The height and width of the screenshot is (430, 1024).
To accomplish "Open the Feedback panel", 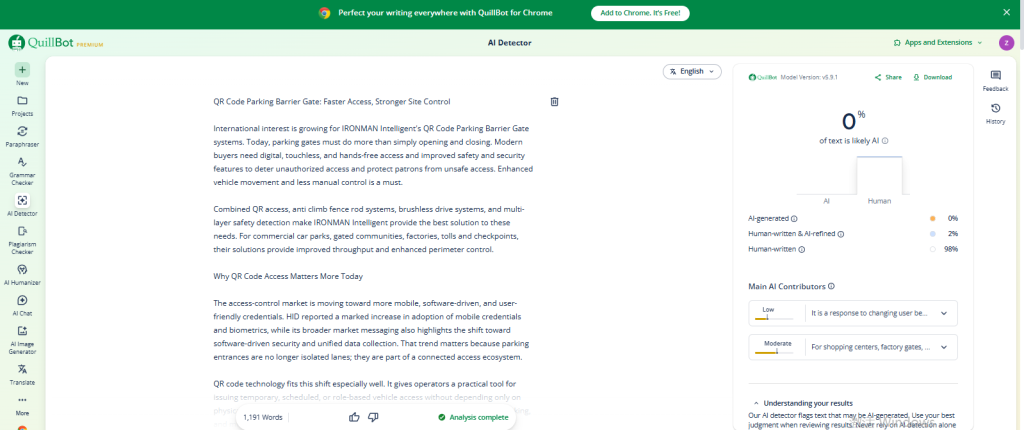I will tap(995, 80).
